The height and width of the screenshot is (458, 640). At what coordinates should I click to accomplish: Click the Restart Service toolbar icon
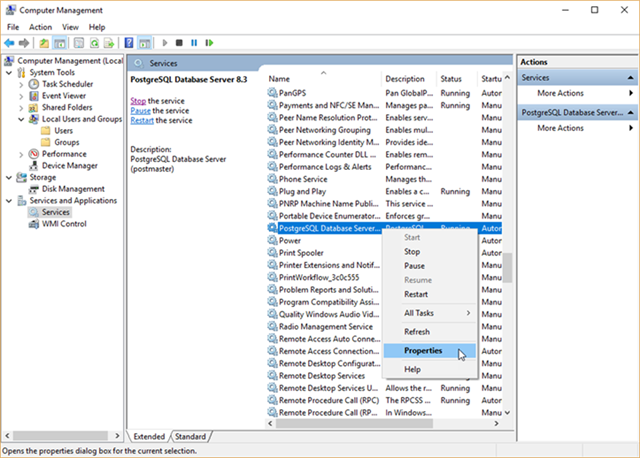208,43
